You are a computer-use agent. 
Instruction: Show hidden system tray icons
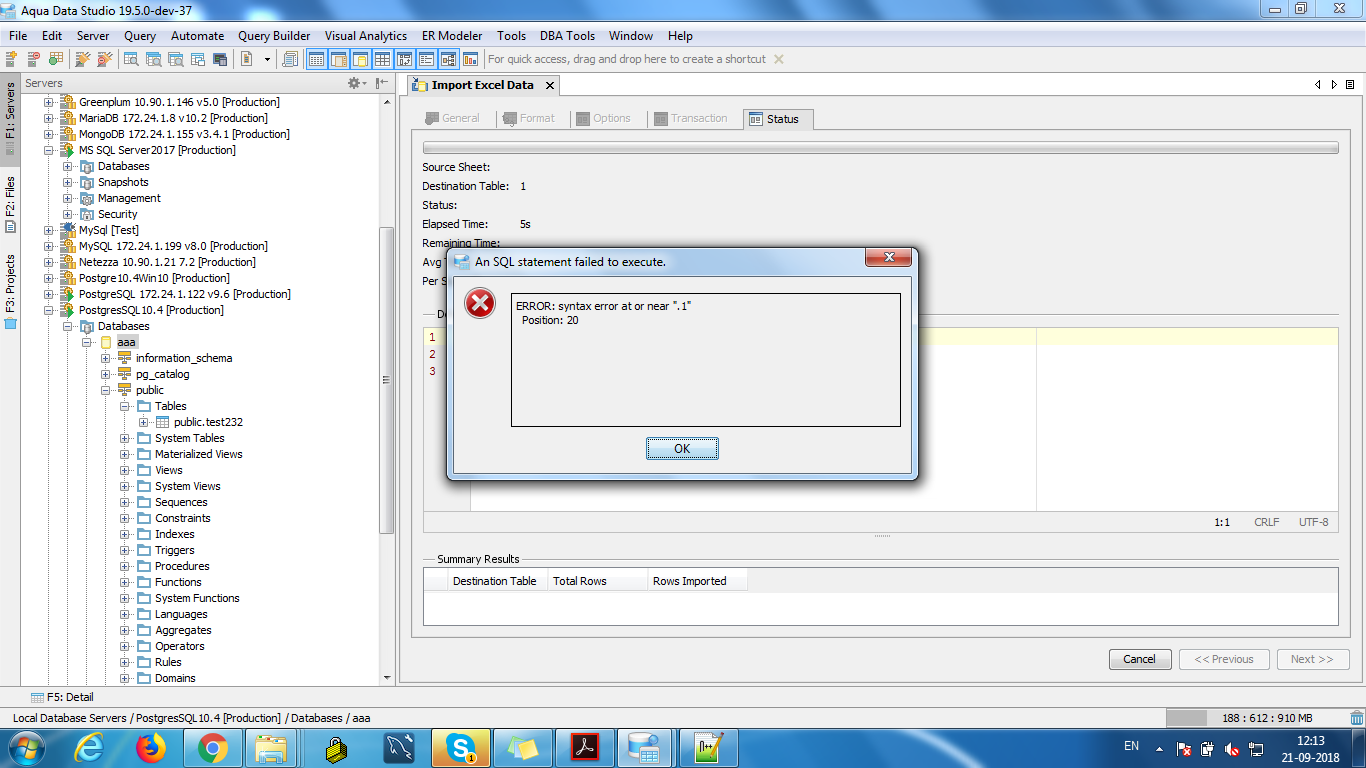point(1159,748)
